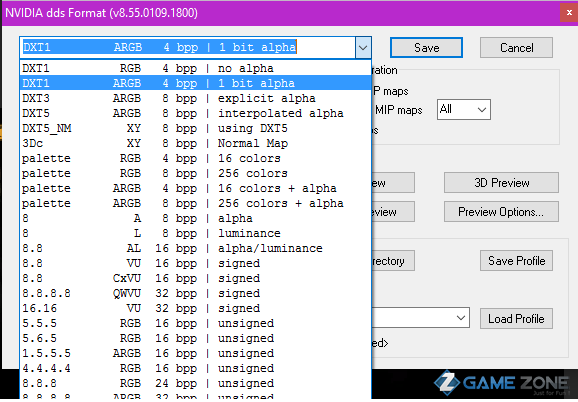Open Preview Options dialog

tap(501, 212)
